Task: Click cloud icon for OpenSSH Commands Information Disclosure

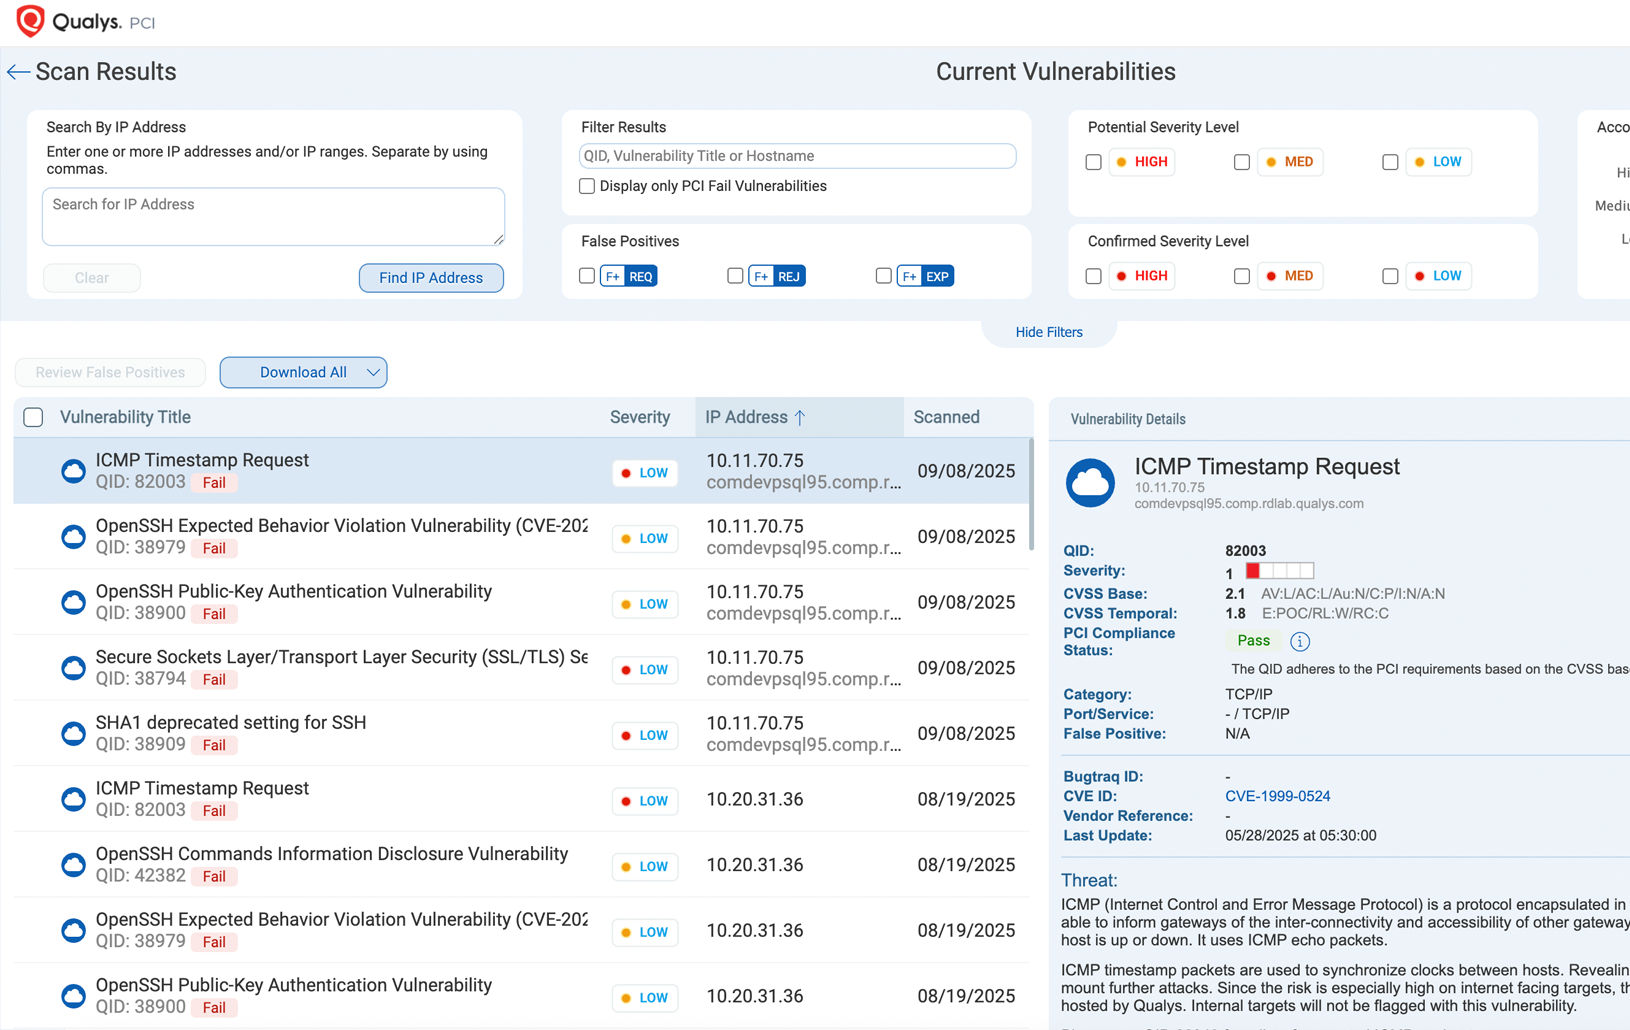Action: [x=73, y=865]
